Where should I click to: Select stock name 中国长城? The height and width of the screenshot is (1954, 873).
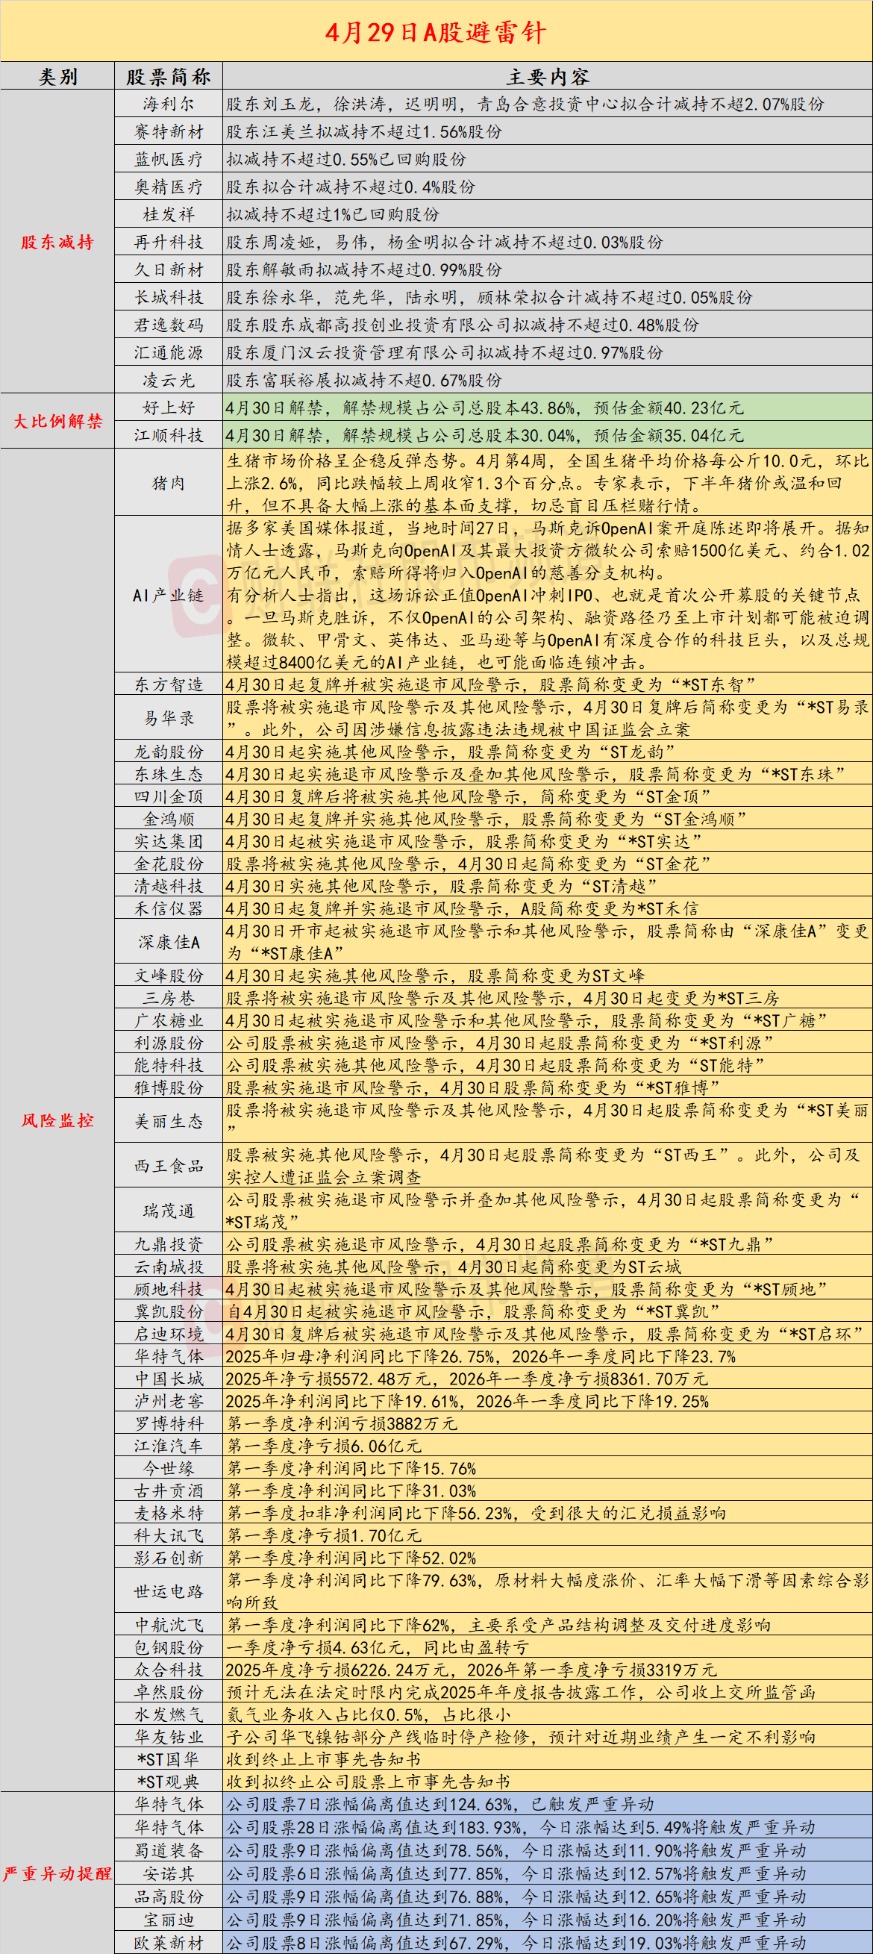(169, 1379)
